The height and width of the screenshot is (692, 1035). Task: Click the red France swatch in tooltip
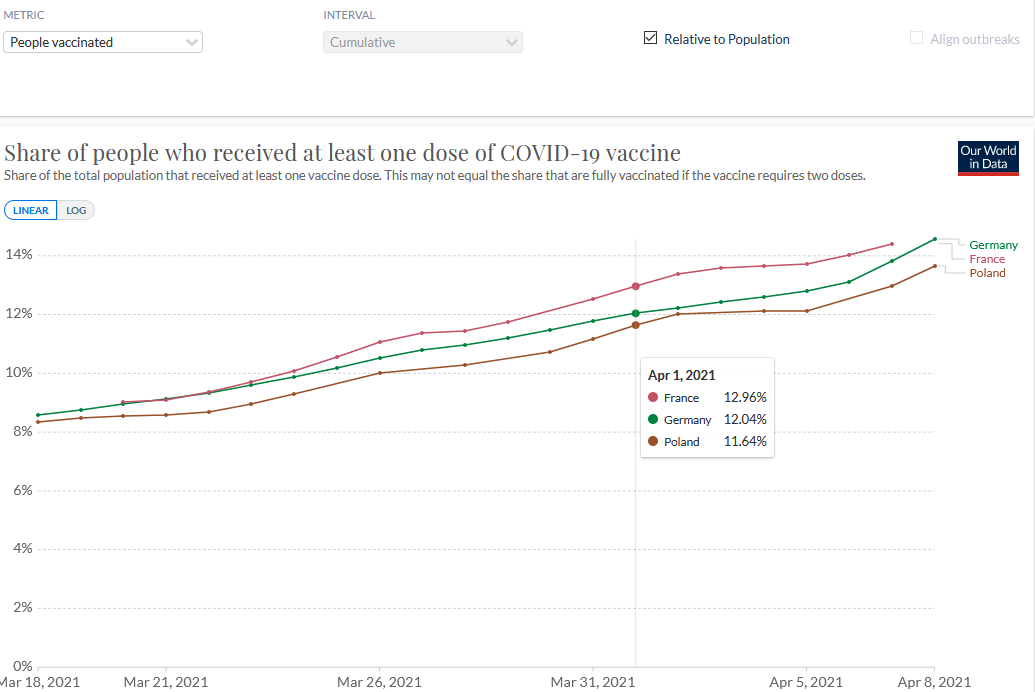click(653, 398)
